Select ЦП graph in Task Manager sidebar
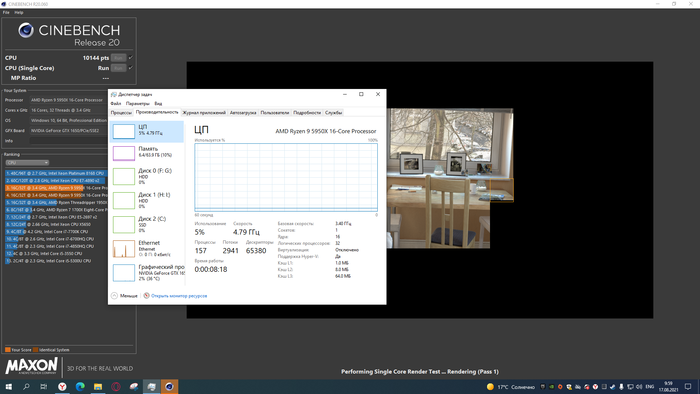Viewport: 700px width, 394px height. [147, 131]
